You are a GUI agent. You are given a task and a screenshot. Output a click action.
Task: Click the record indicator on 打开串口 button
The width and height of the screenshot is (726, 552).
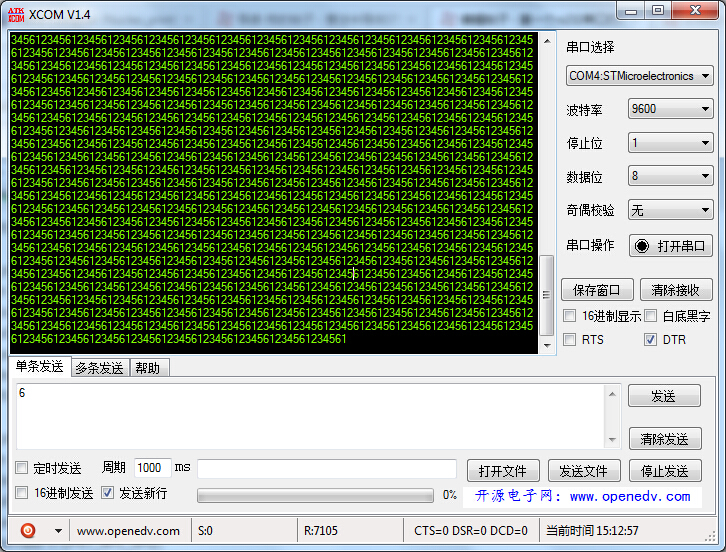(642, 245)
